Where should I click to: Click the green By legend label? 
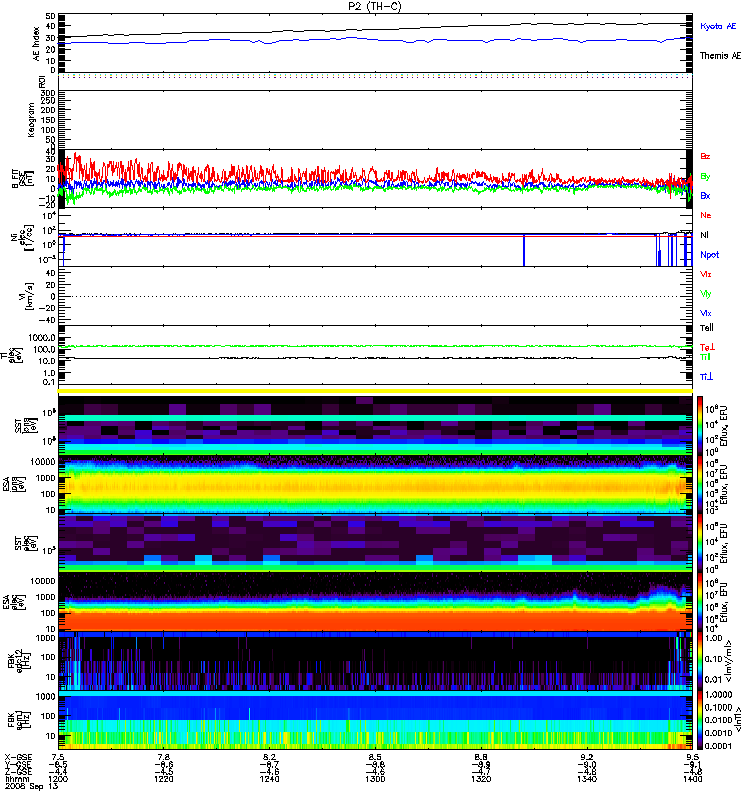[705, 176]
